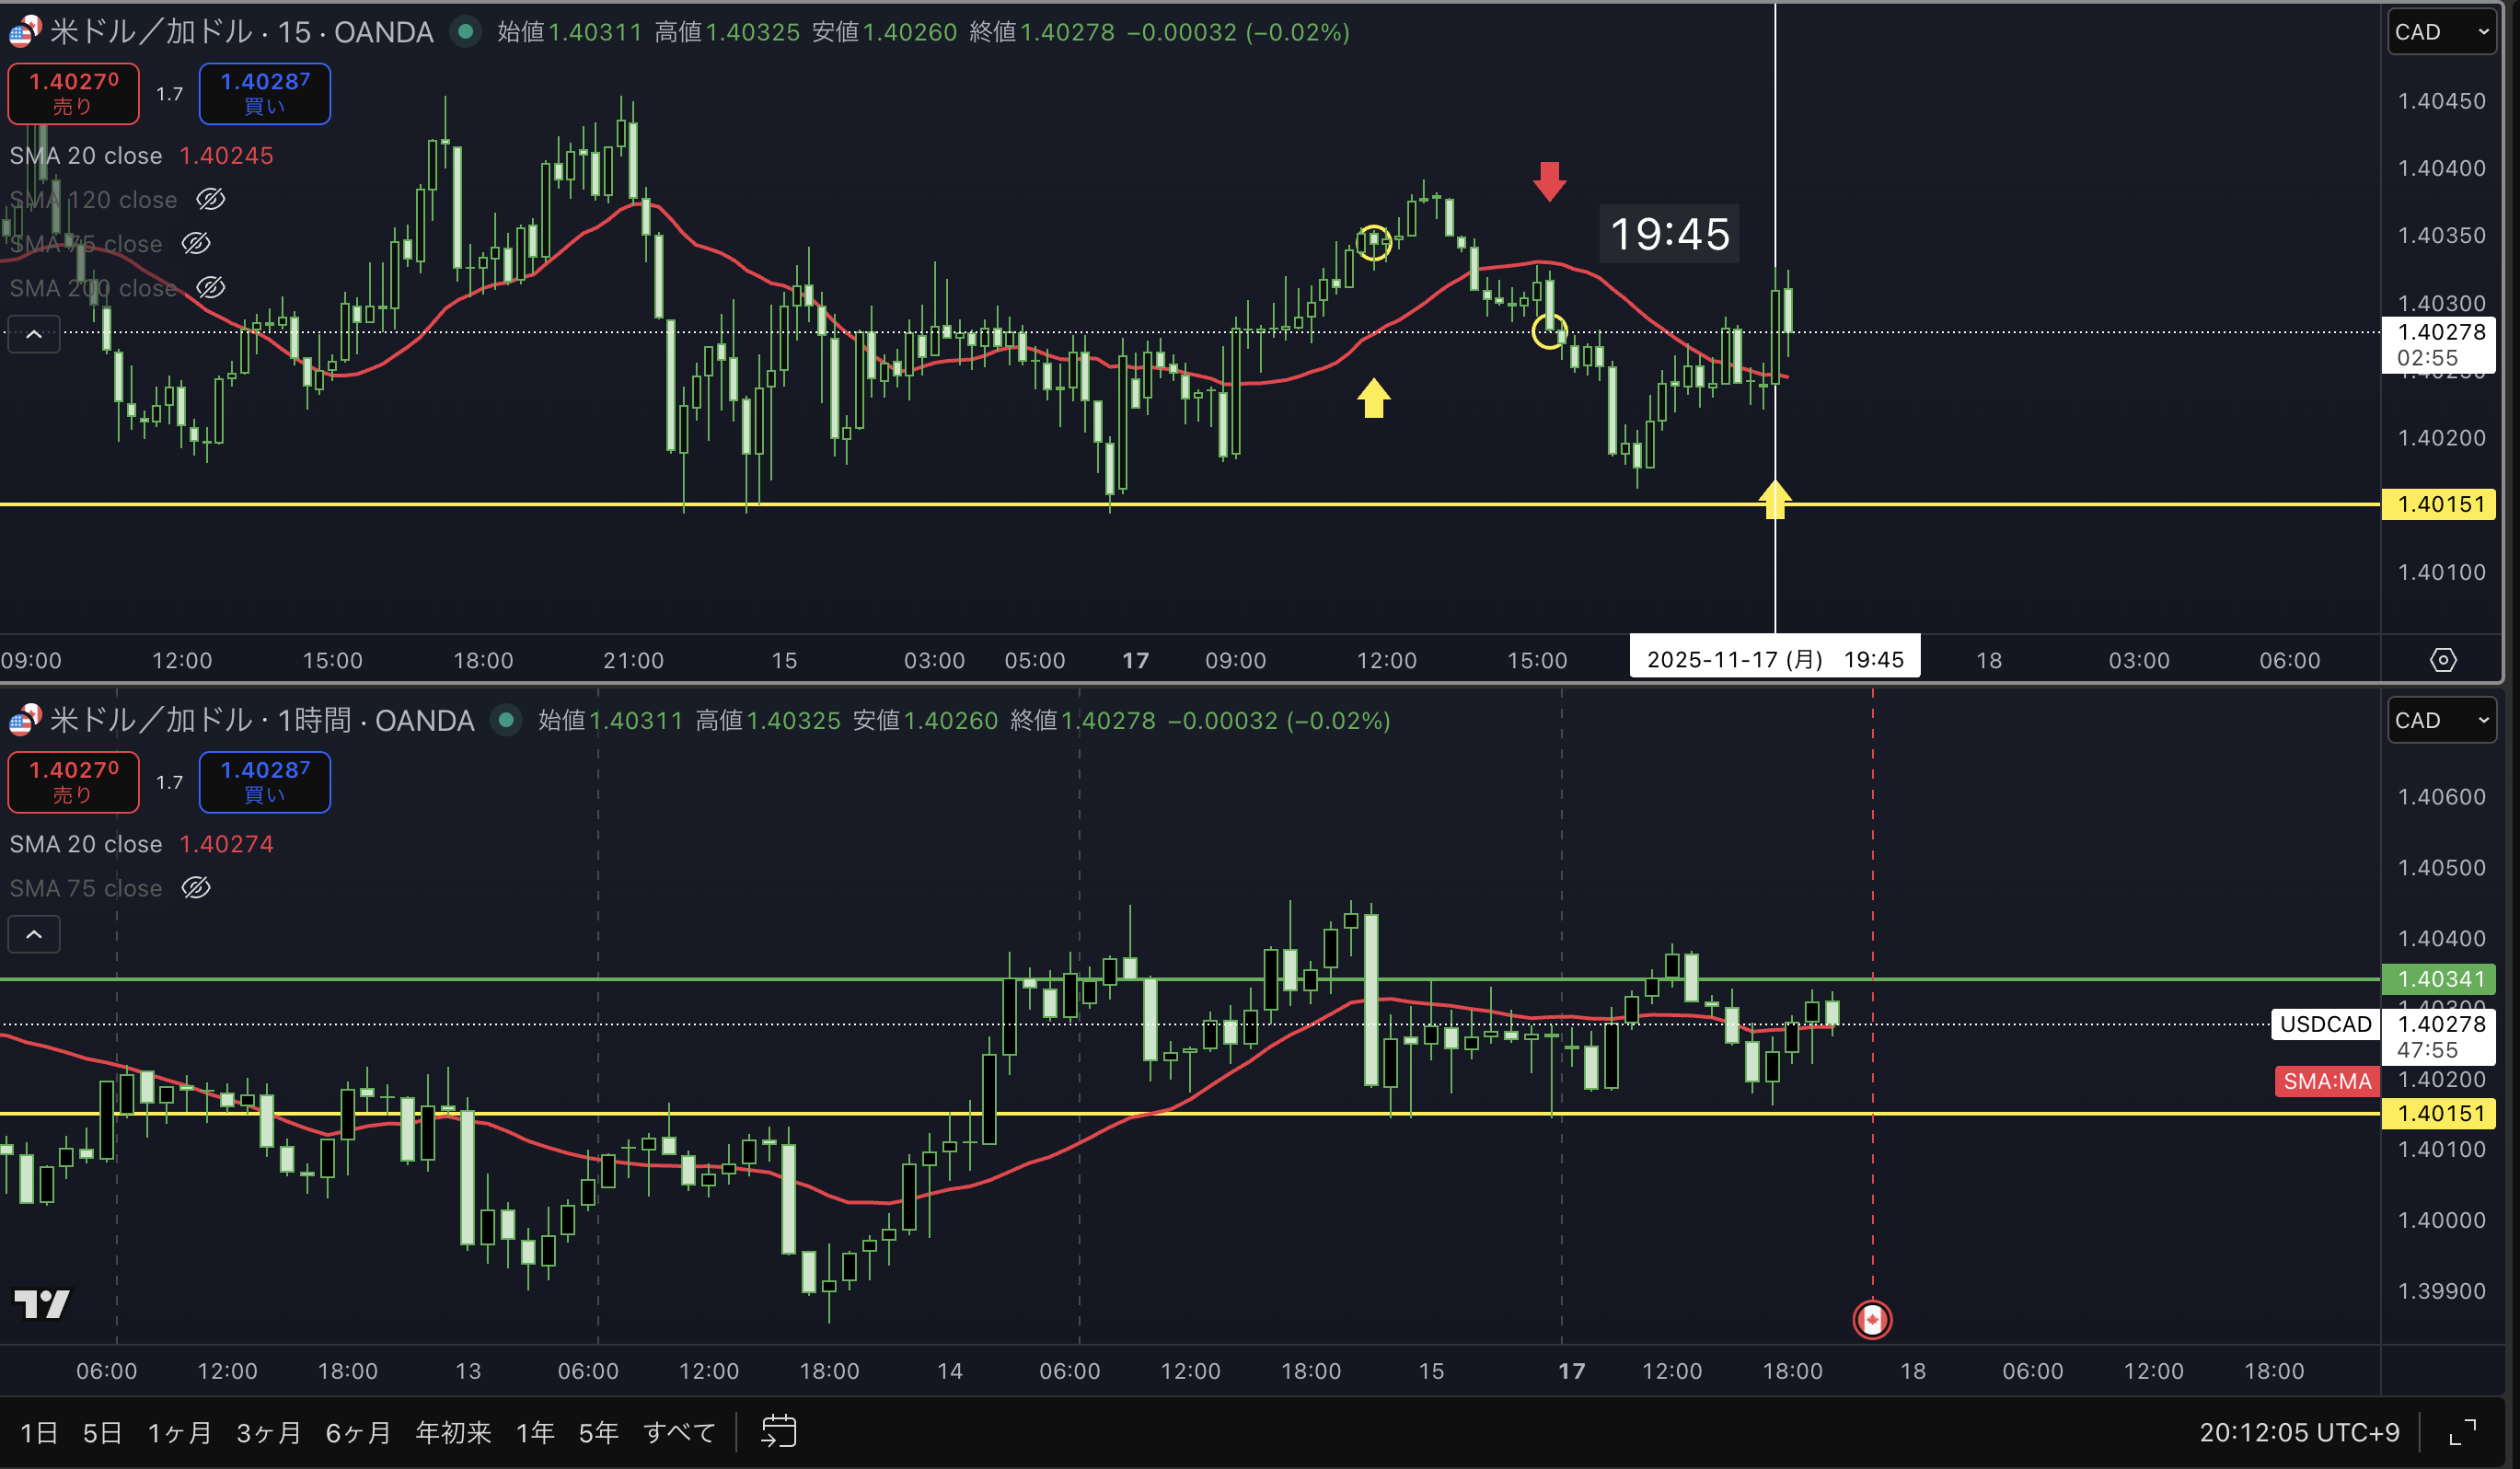
Task: Click the green market status dot in the top chart
Action: (x=465, y=32)
